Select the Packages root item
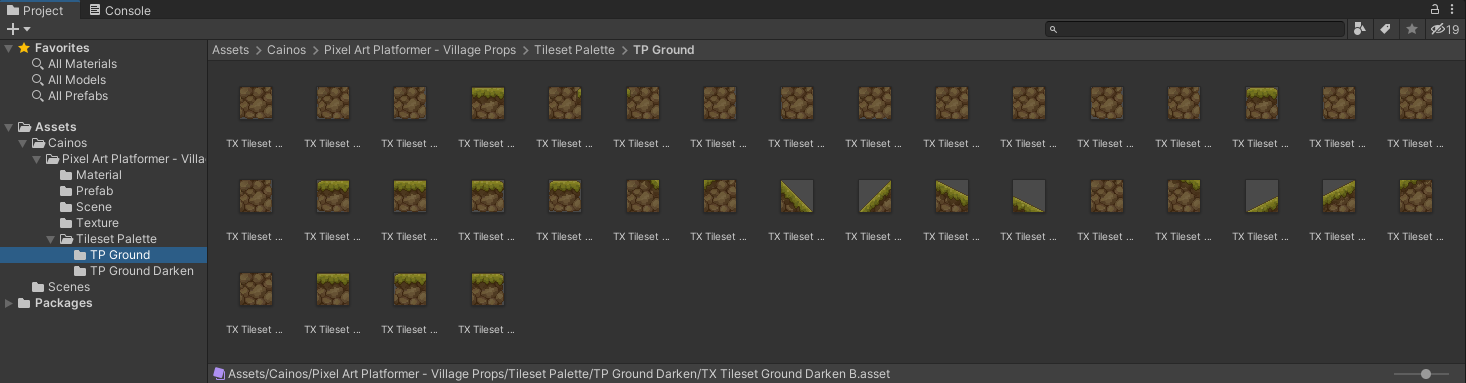 point(63,303)
